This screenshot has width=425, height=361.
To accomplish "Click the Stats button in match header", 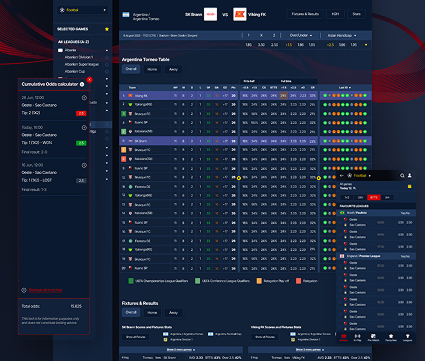I will [x=356, y=14].
